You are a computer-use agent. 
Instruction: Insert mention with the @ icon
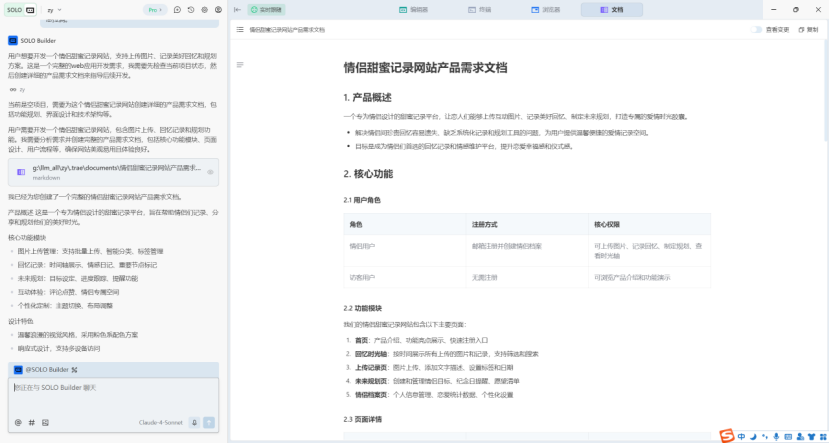point(18,422)
